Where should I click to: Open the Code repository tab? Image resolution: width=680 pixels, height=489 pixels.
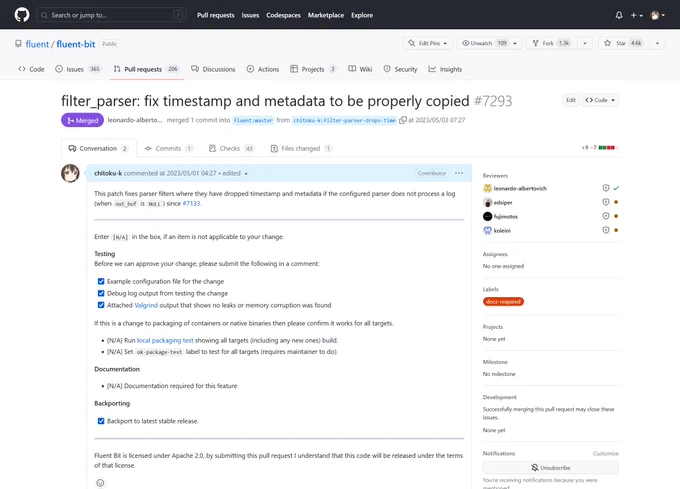(x=31, y=69)
